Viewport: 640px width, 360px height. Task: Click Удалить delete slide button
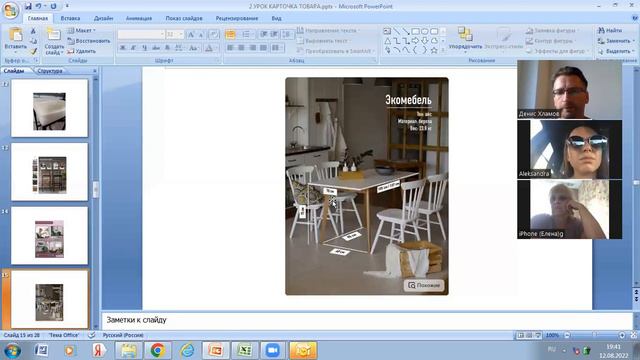[81, 51]
